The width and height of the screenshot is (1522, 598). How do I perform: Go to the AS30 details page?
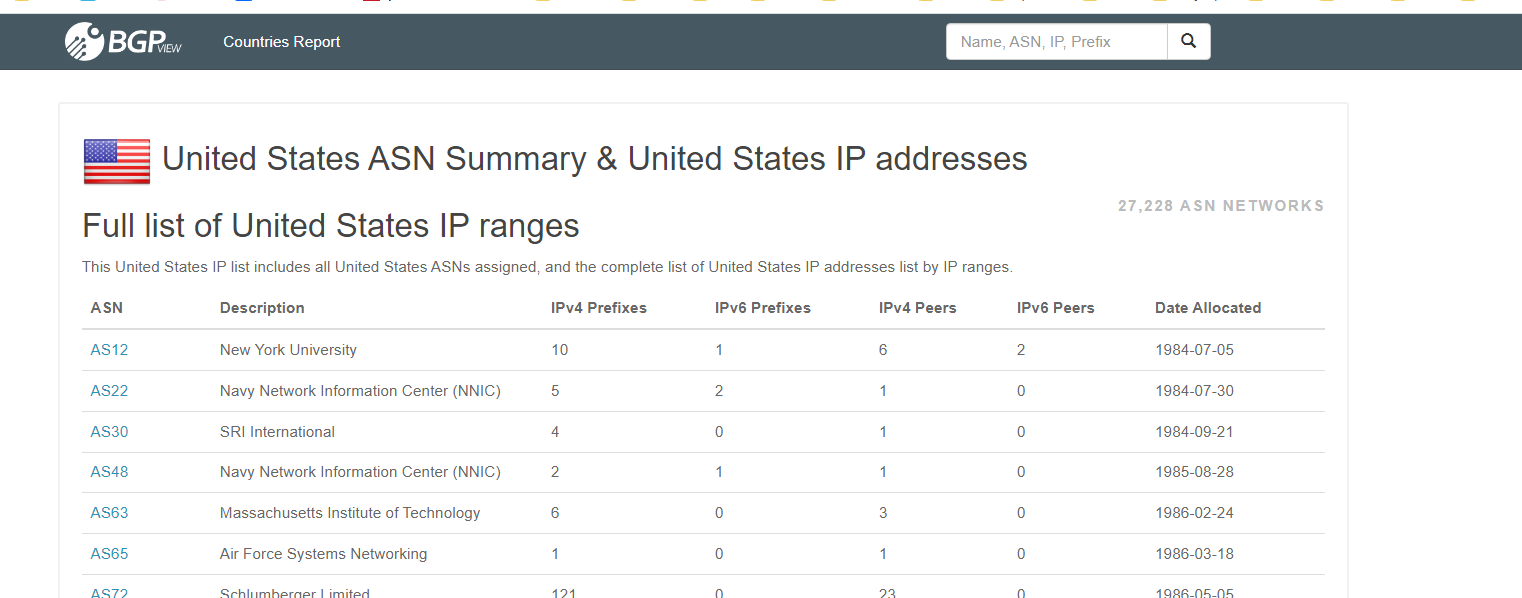coord(109,432)
